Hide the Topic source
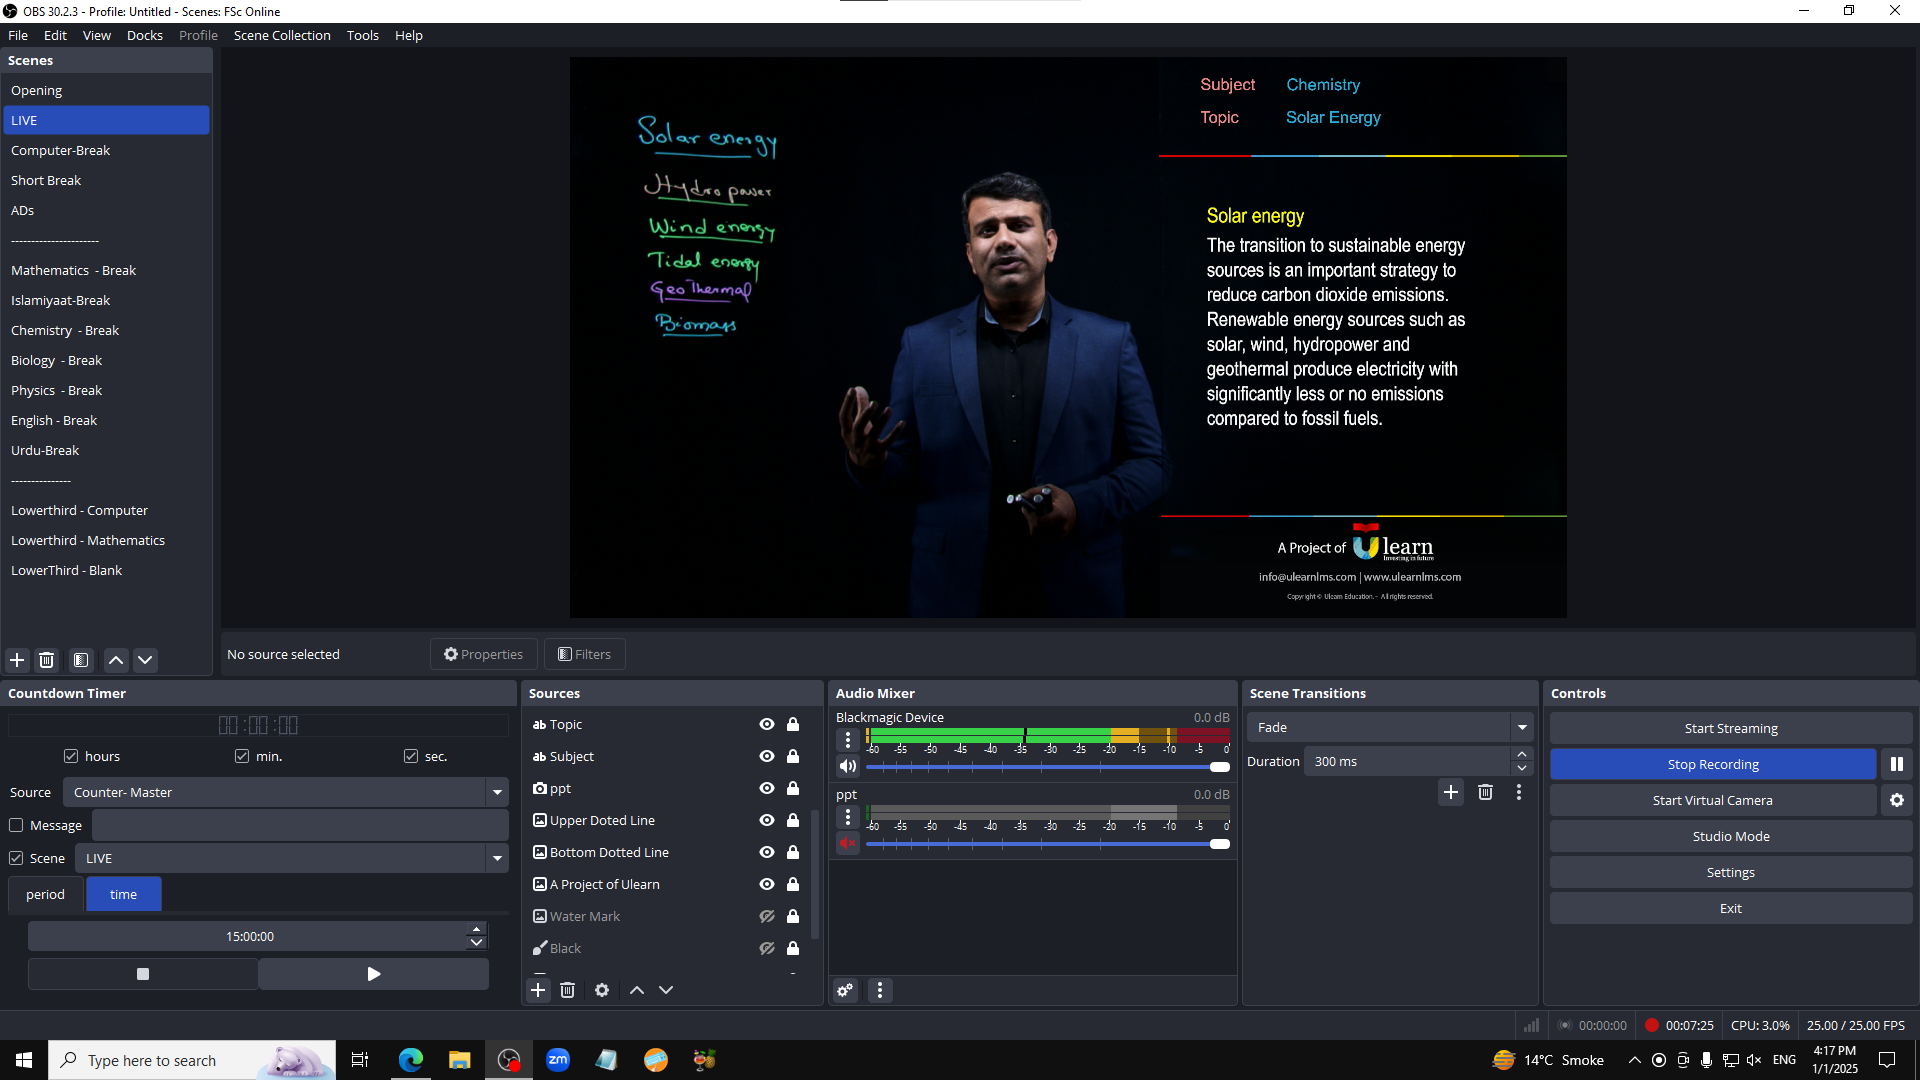The width and height of the screenshot is (1920, 1080). point(767,724)
